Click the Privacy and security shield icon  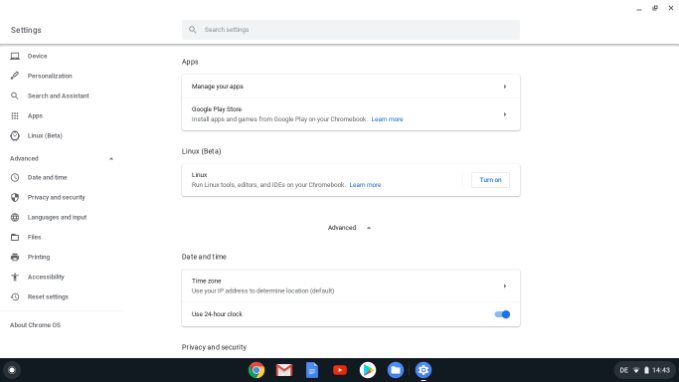click(15, 197)
